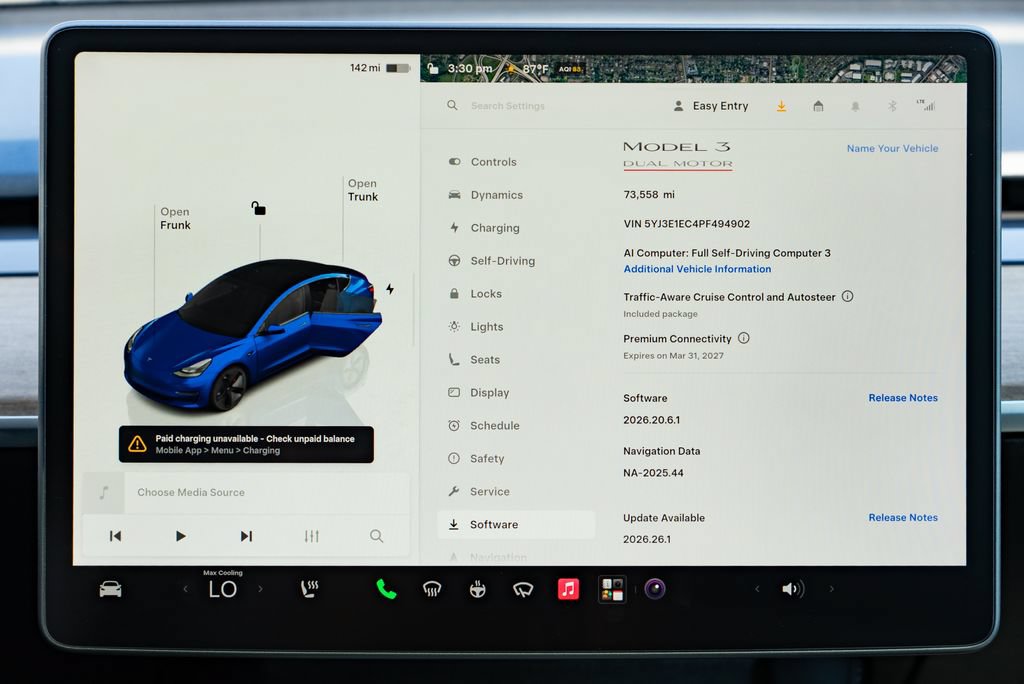Play media with play button
1024x684 pixels.
[180, 536]
